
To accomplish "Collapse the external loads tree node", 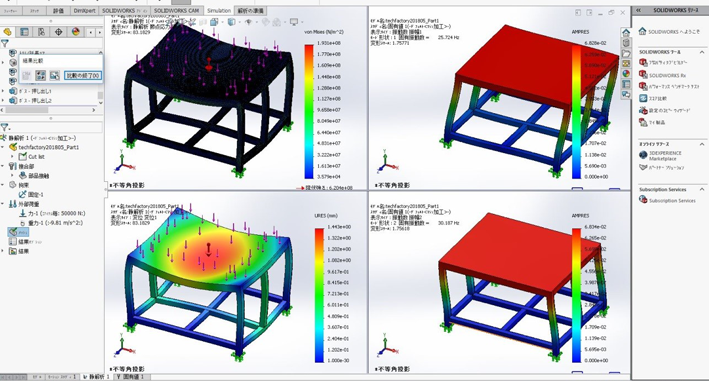I will pyautogui.click(x=3, y=204).
